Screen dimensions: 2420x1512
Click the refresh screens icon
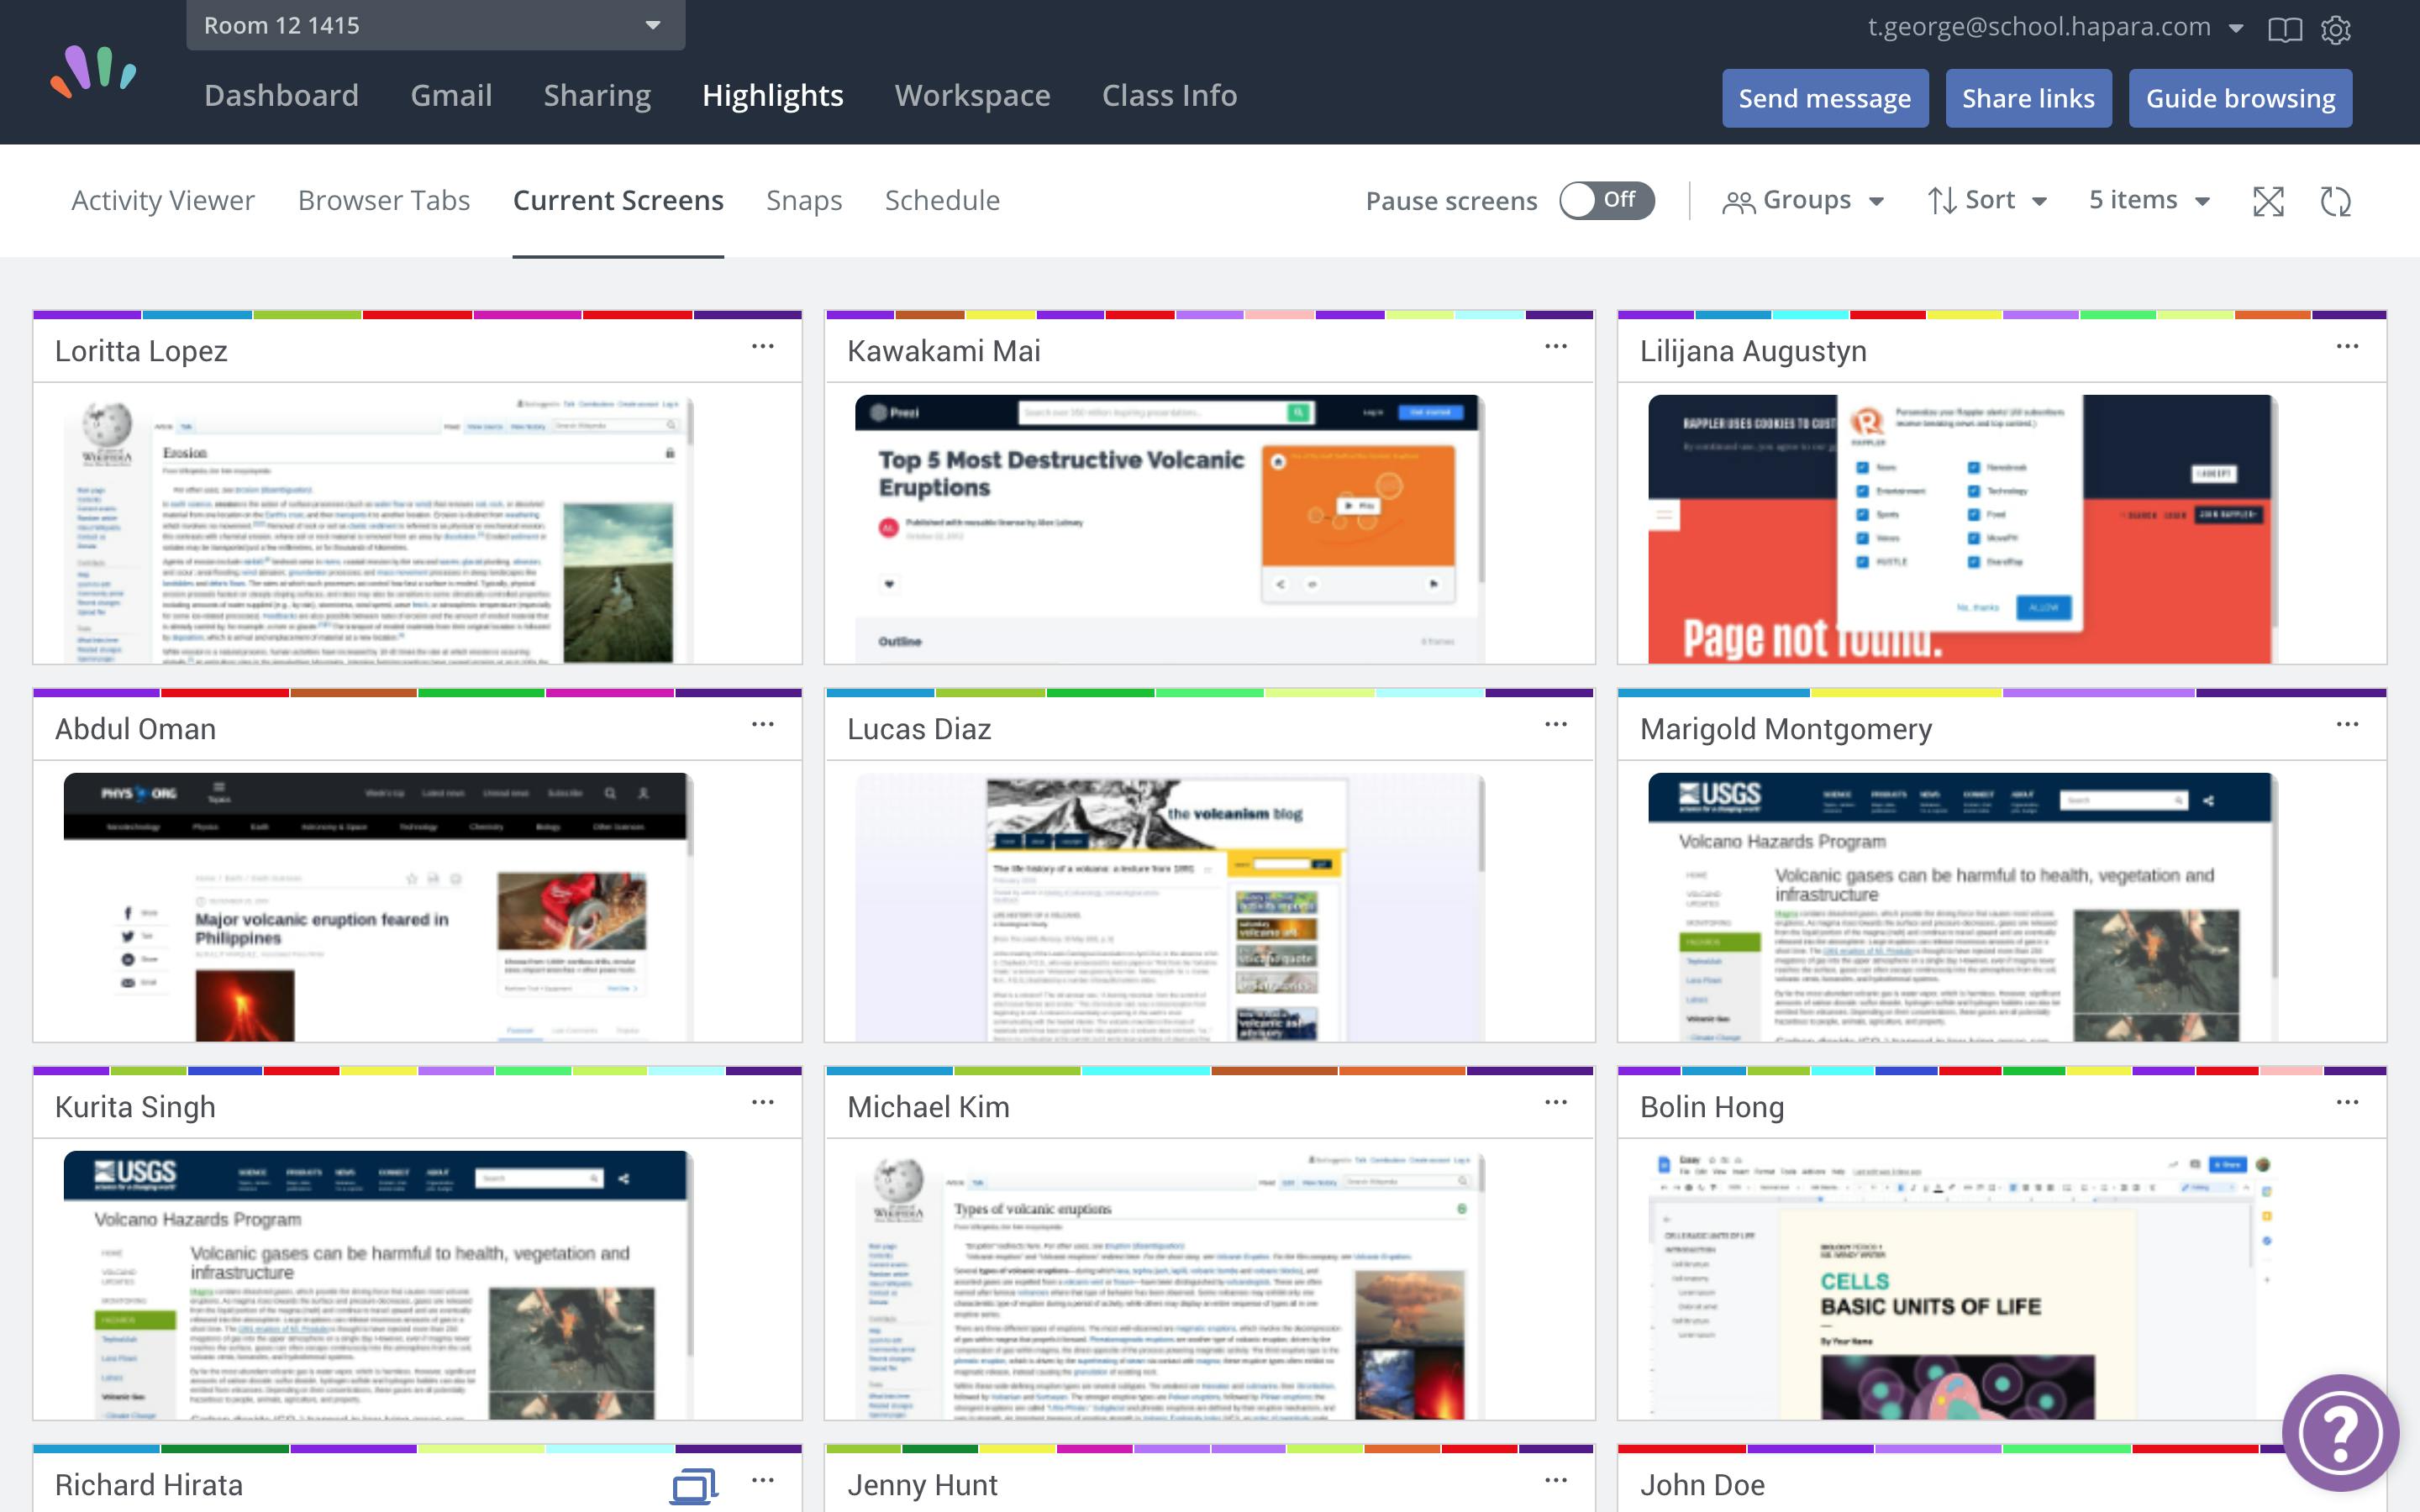click(2335, 201)
